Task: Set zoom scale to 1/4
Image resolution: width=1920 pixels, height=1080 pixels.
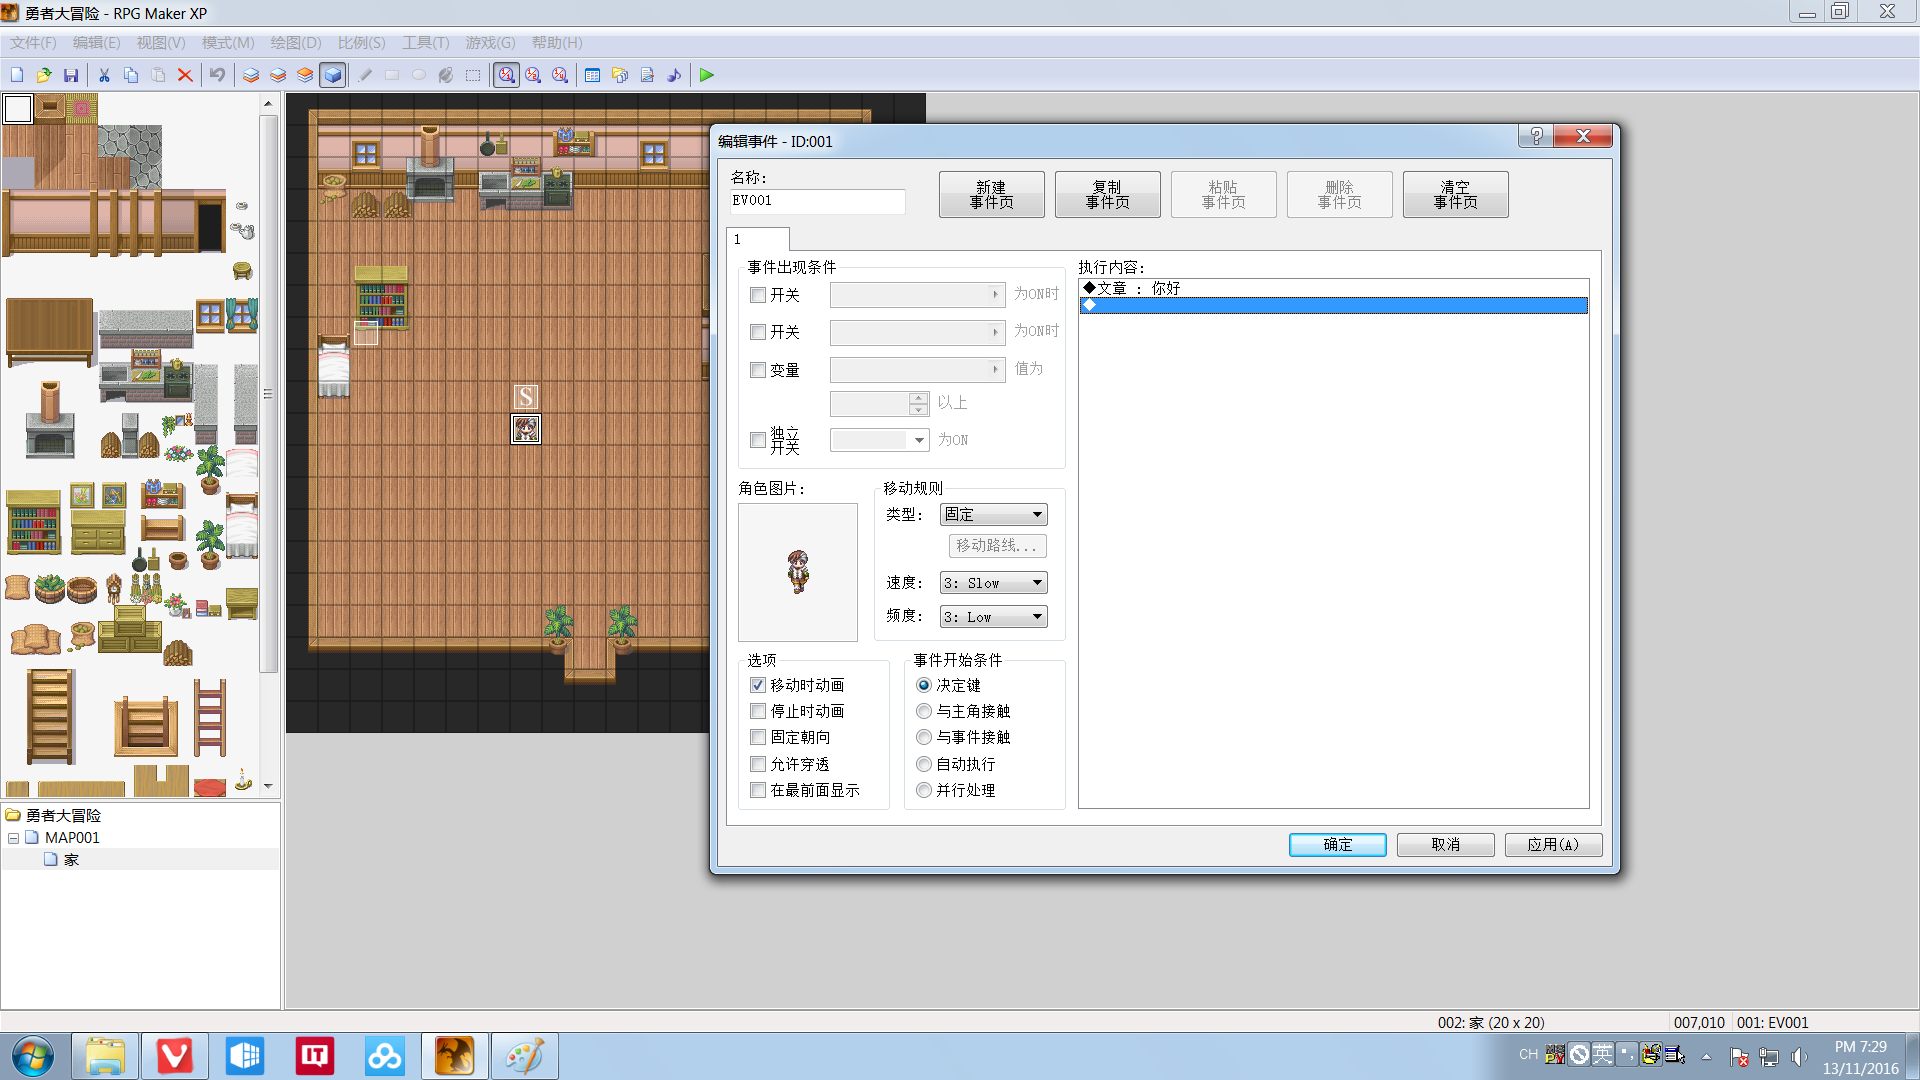Action: click(560, 75)
